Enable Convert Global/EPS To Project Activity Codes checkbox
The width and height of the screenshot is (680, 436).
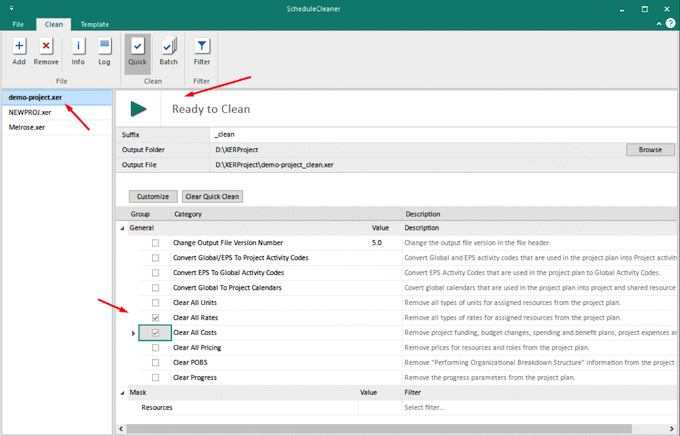pyautogui.click(x=155, y=258)
